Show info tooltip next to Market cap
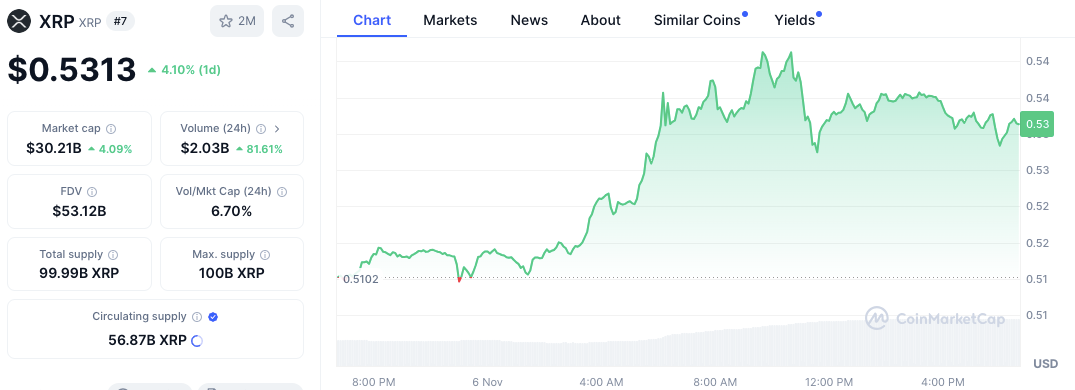This screenshot has height=390, width=1075. 112,129
